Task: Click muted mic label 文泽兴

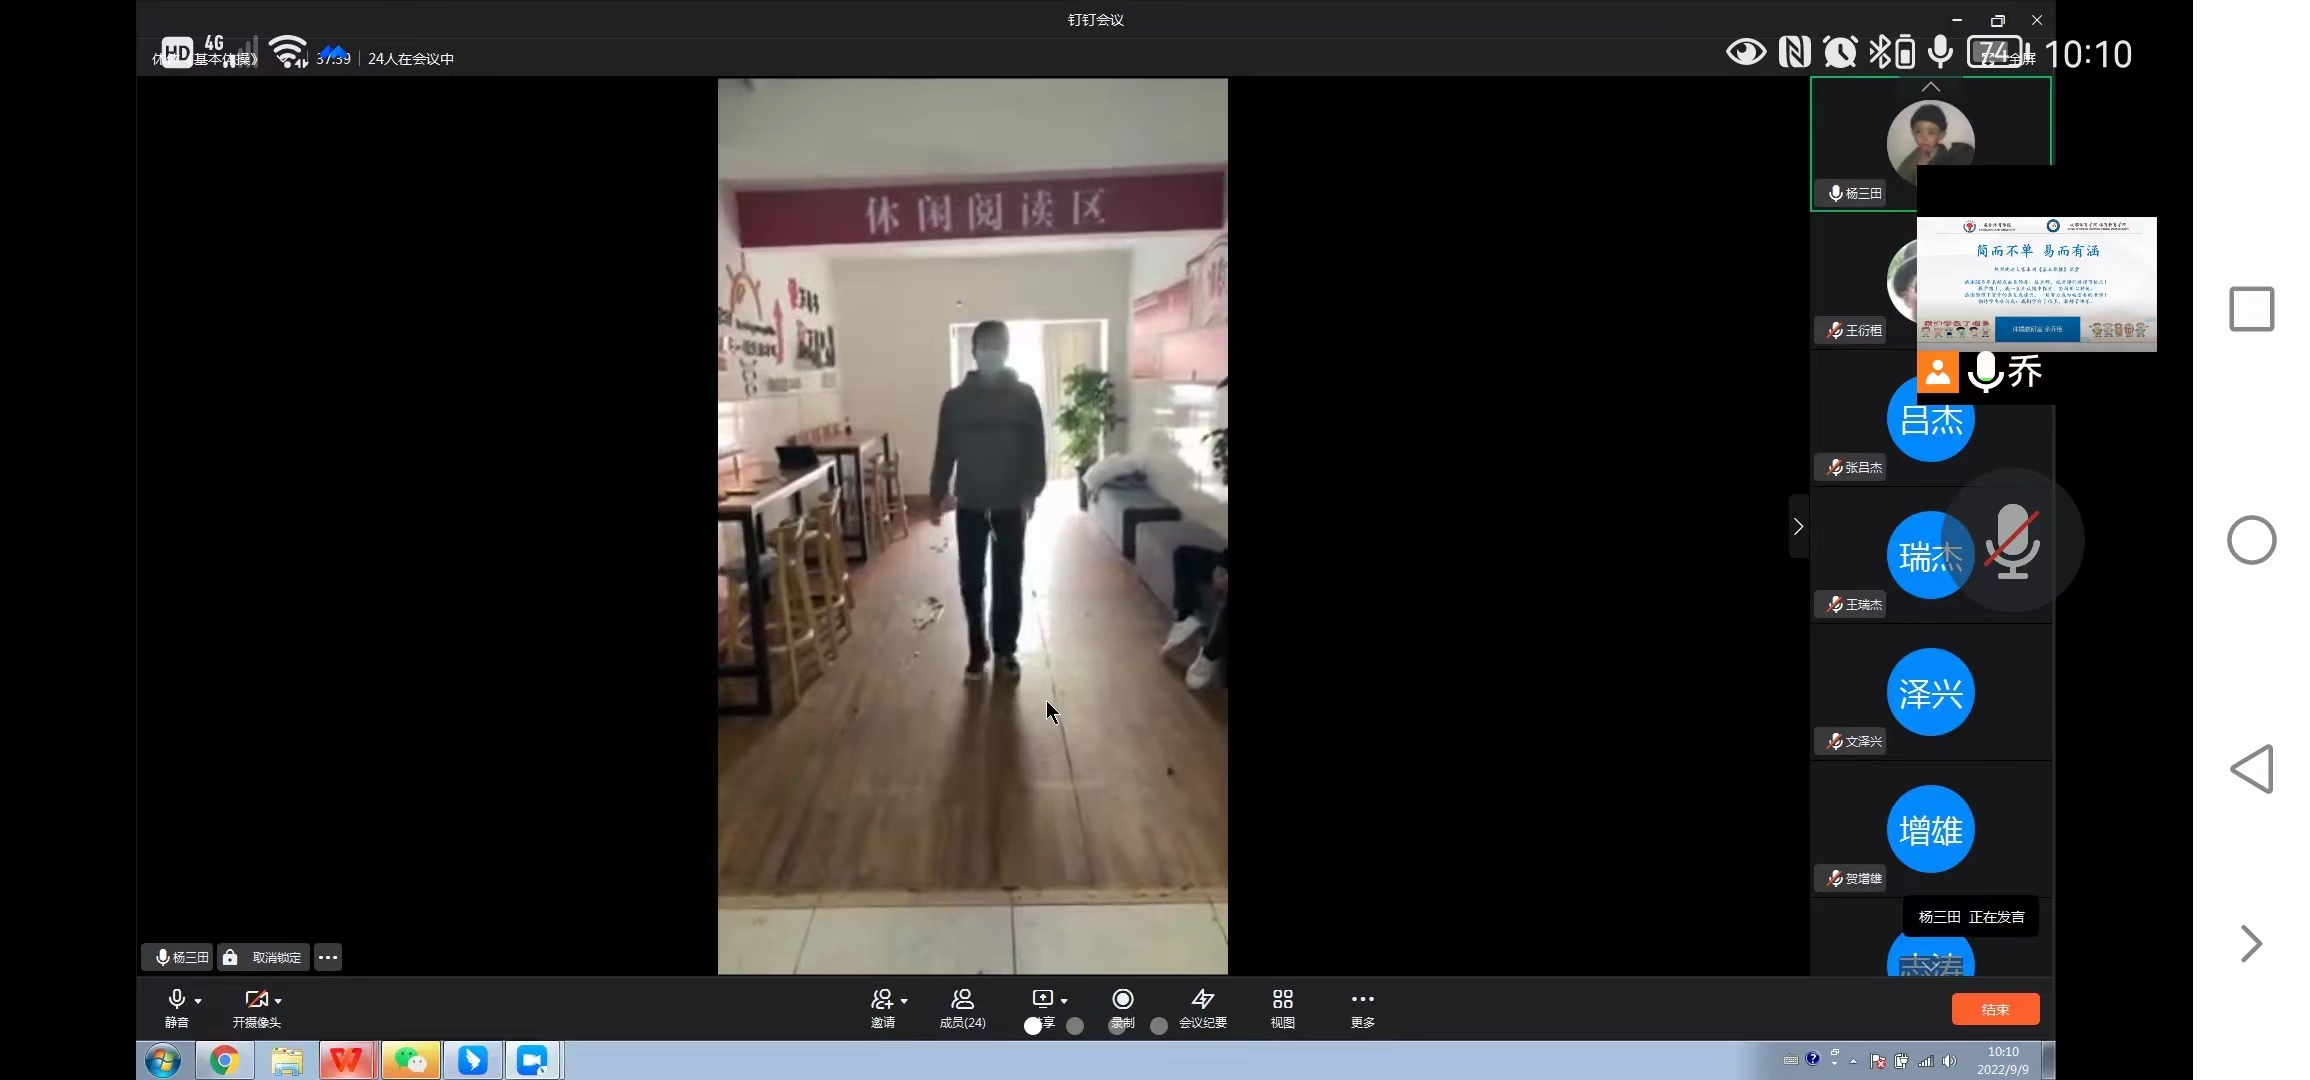Action: [x=1850, y=741]
